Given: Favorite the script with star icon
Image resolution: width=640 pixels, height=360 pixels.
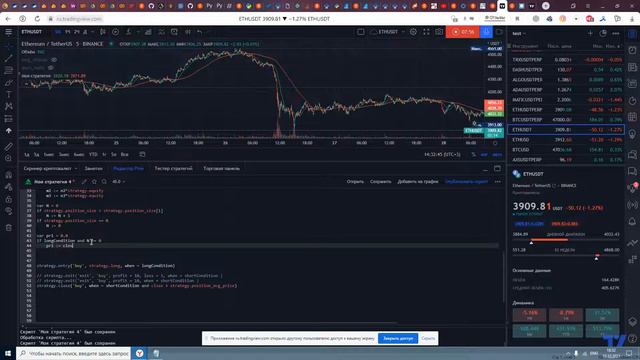Looking at the screenshot, I should pos(94,182).
